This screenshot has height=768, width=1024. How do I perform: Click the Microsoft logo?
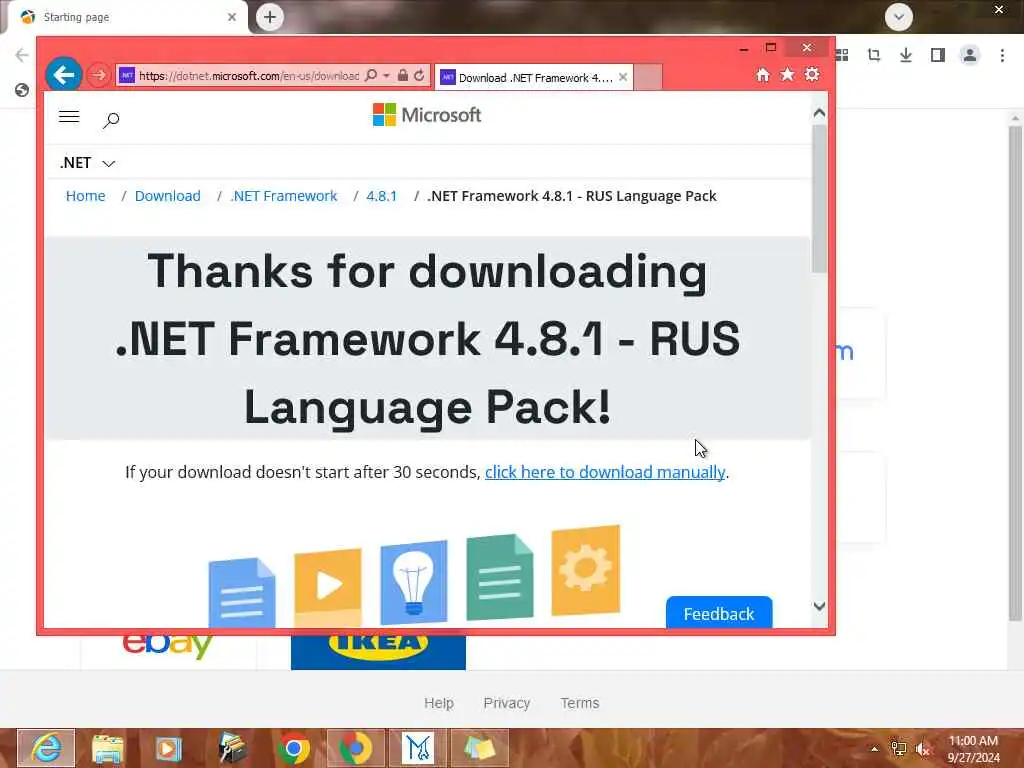click(427, 115)
